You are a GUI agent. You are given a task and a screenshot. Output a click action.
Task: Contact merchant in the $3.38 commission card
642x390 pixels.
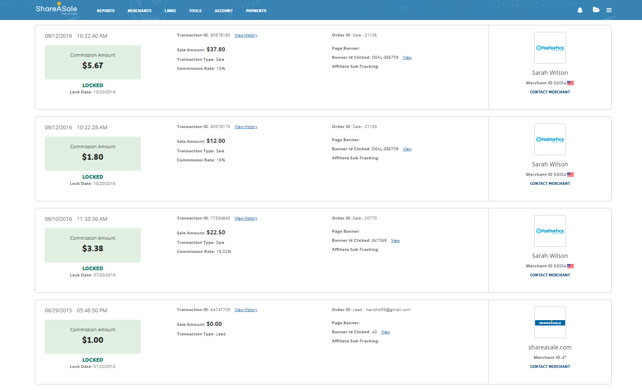(x=550, y=275)
